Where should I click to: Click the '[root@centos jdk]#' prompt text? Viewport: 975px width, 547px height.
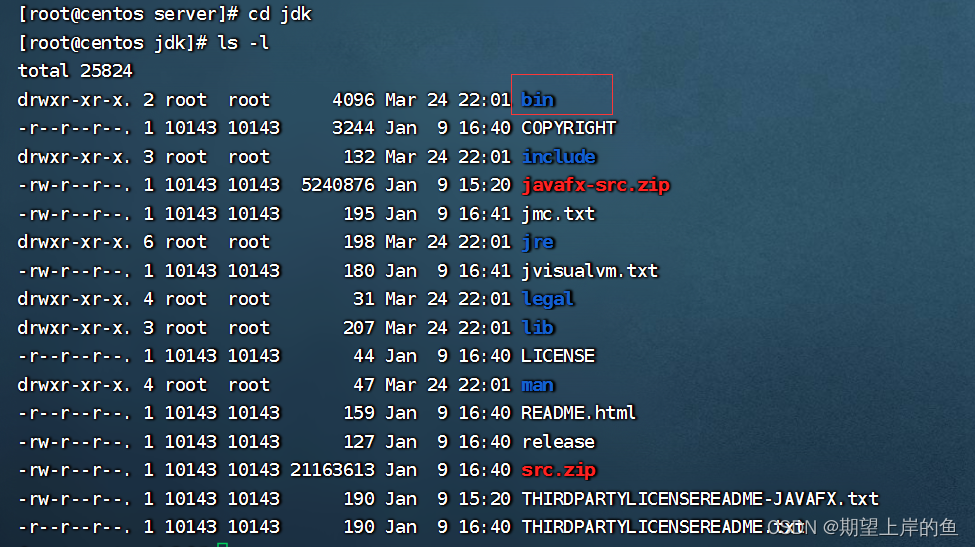(x=113, y=43)
